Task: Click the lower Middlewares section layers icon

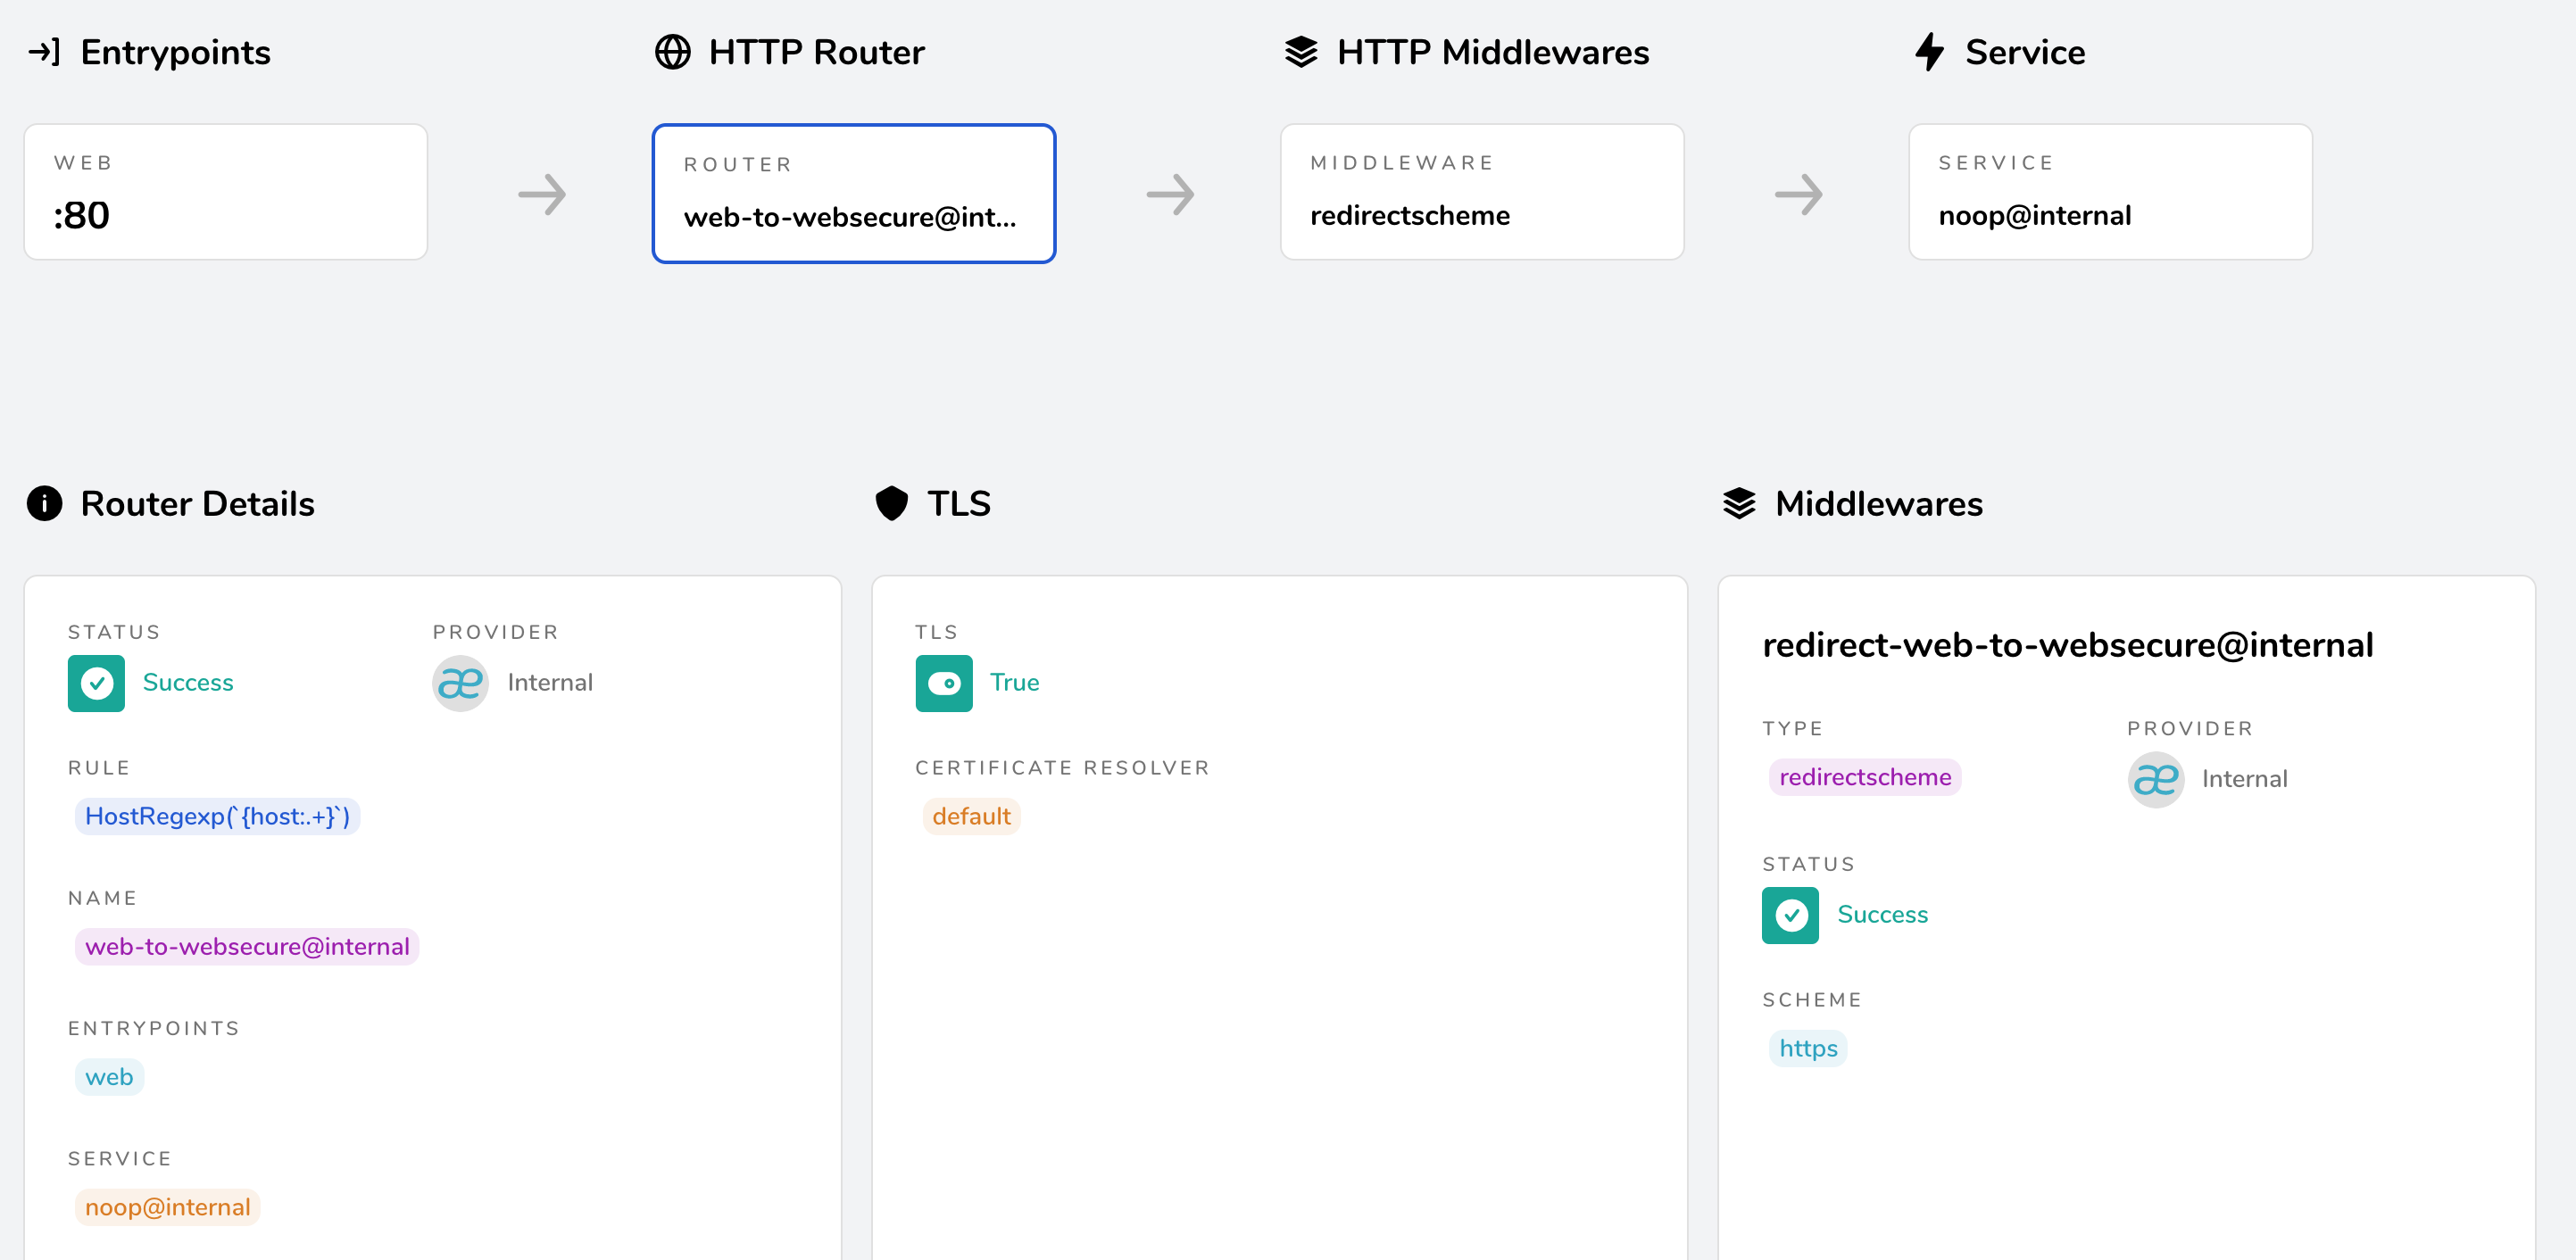Action: point(1739,503)
